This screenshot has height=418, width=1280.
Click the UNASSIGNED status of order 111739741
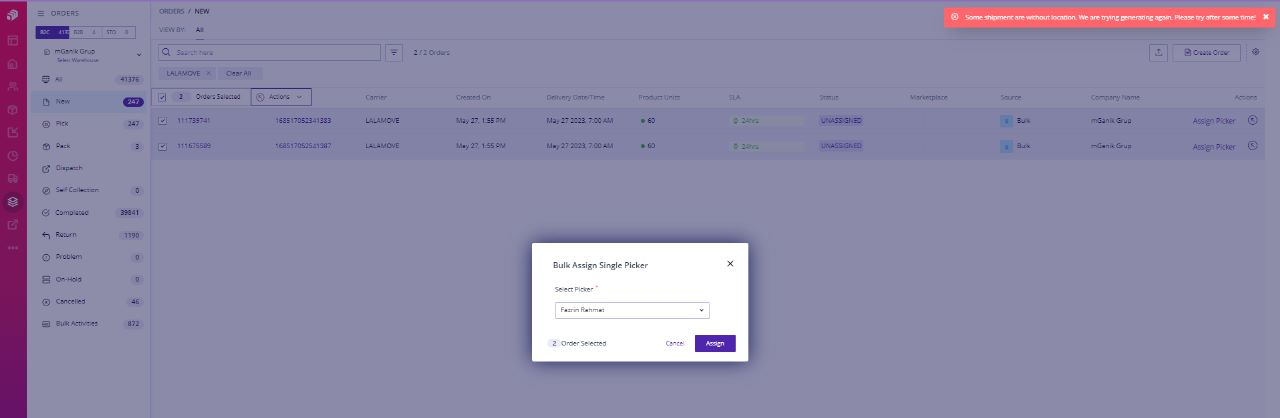pyautogui.click(x=841, y=120)
